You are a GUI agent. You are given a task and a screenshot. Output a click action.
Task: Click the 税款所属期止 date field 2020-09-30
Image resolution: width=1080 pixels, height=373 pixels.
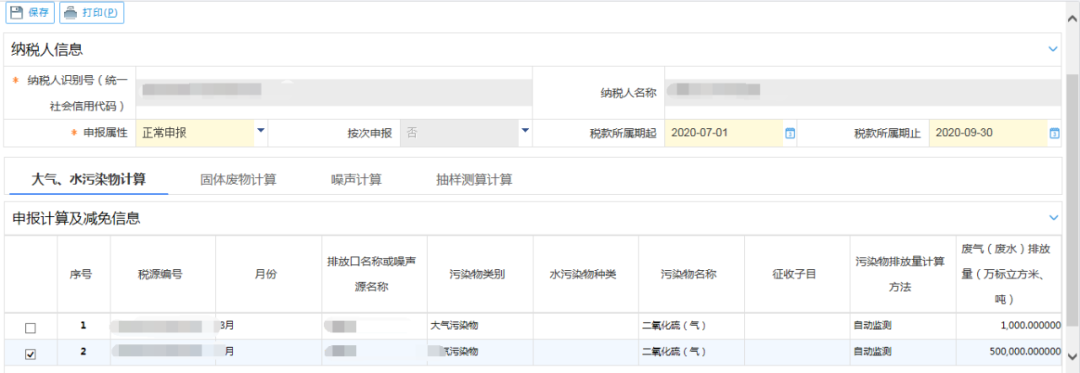tap(988, 133)
